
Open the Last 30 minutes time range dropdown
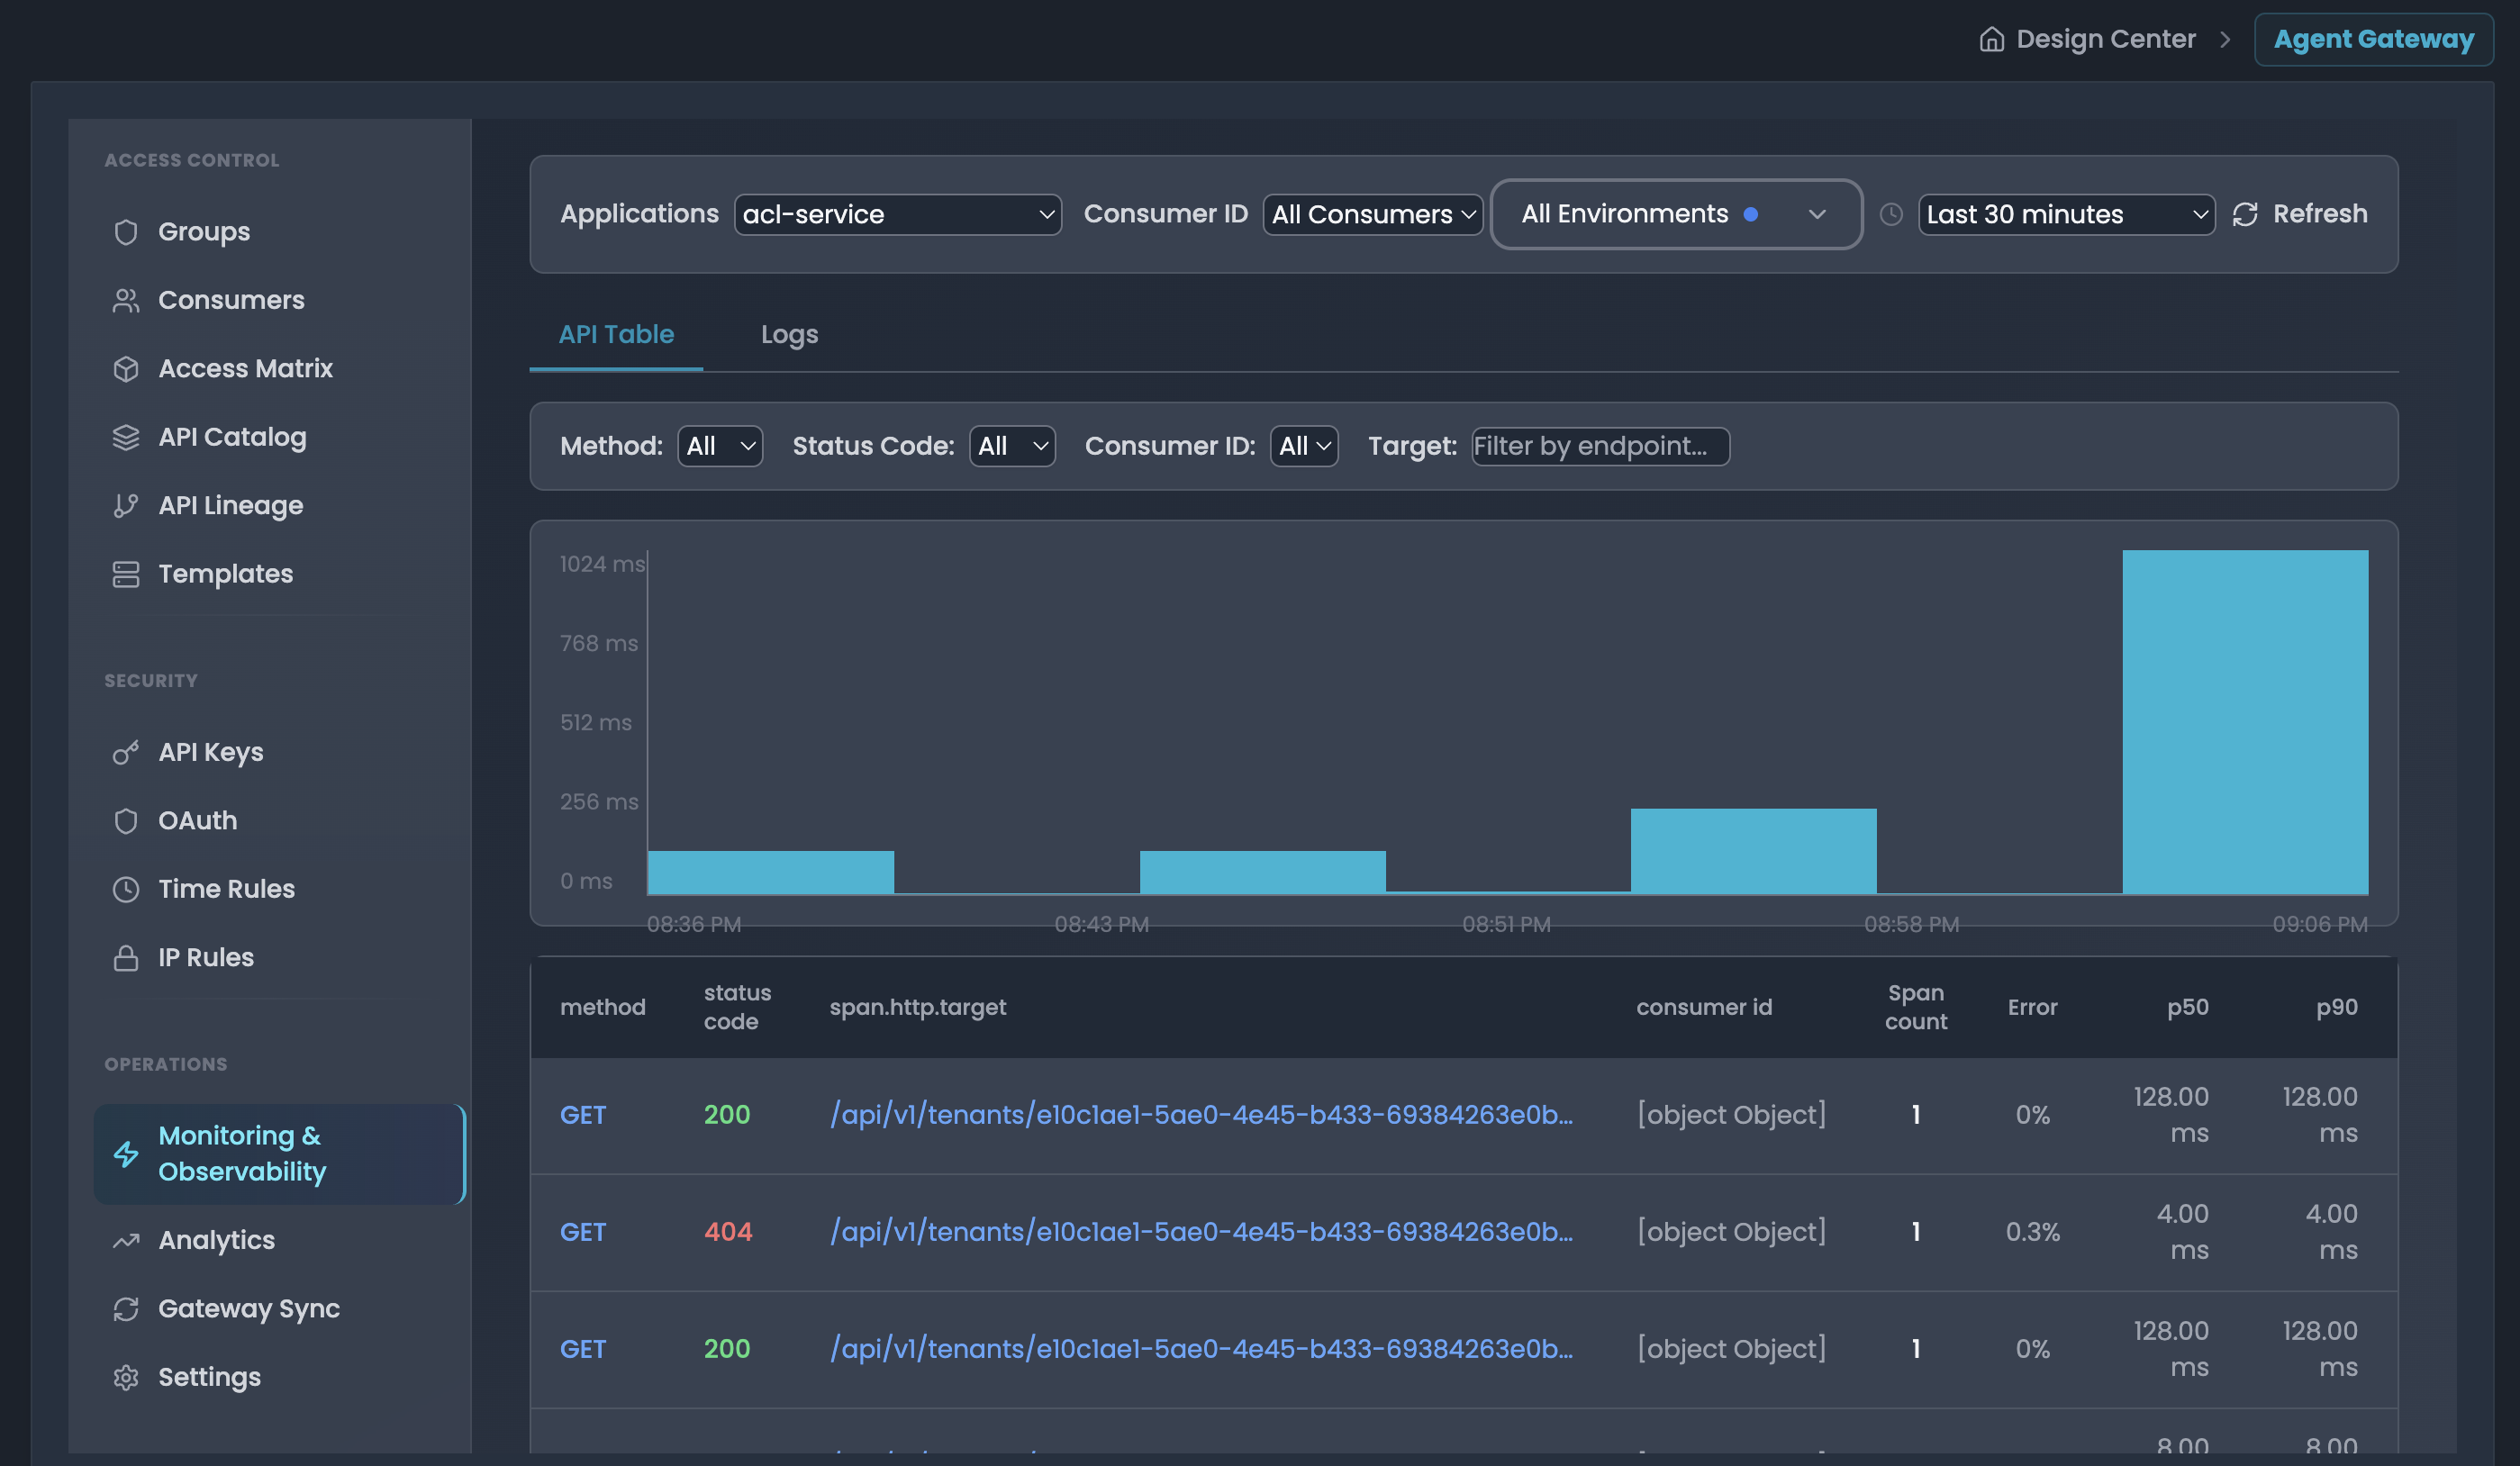coord(2066,214)
